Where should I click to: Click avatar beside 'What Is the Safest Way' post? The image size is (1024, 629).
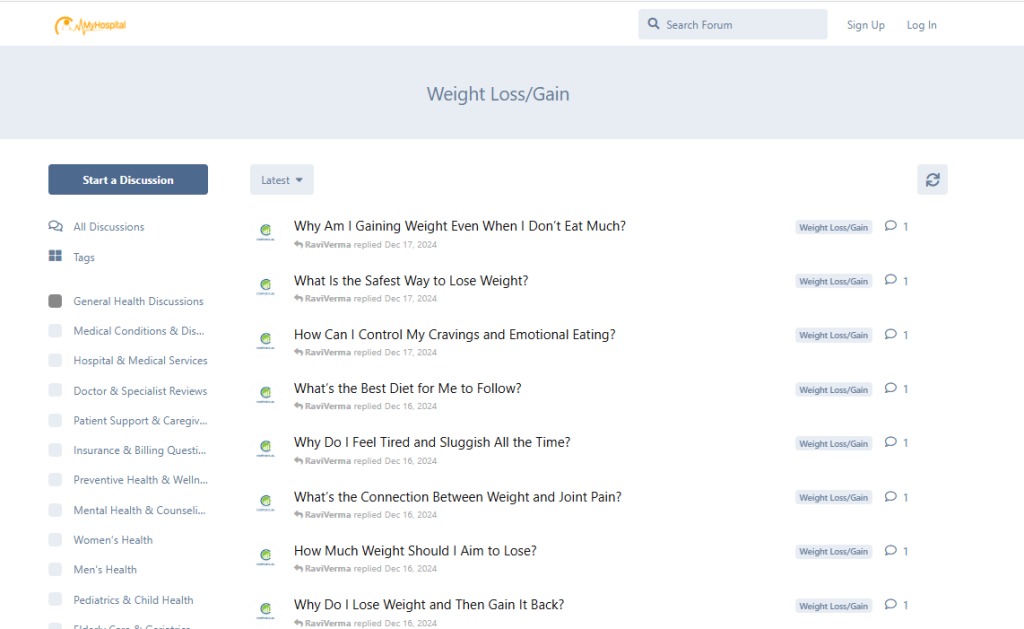265,287
